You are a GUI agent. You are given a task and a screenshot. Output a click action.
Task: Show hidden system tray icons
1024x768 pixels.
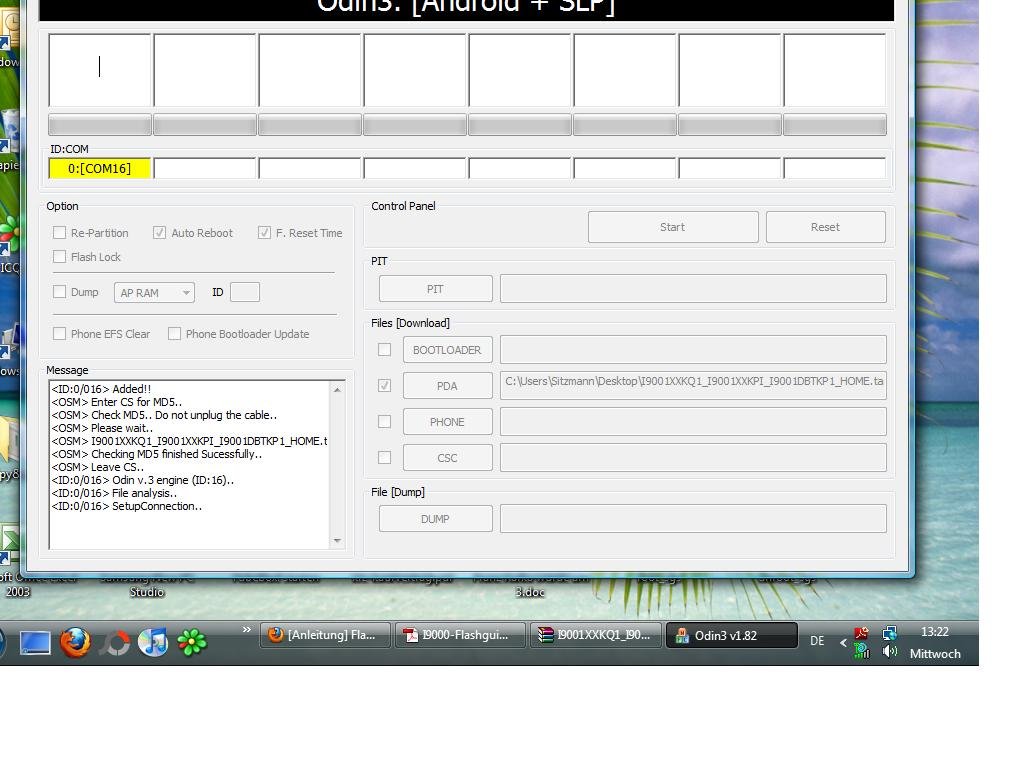click(x=843, y=643)
